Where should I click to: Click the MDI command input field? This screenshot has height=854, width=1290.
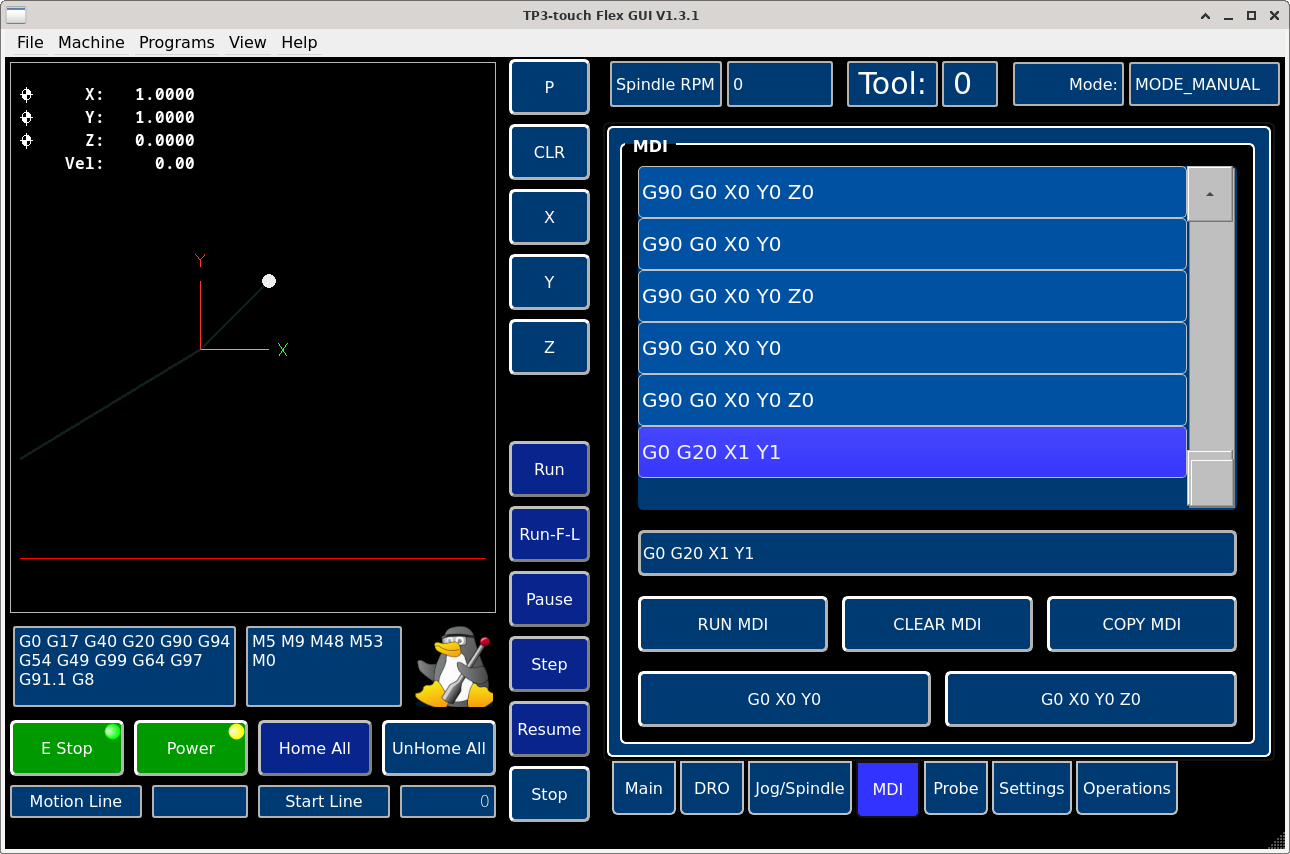(x=936, y=553)
